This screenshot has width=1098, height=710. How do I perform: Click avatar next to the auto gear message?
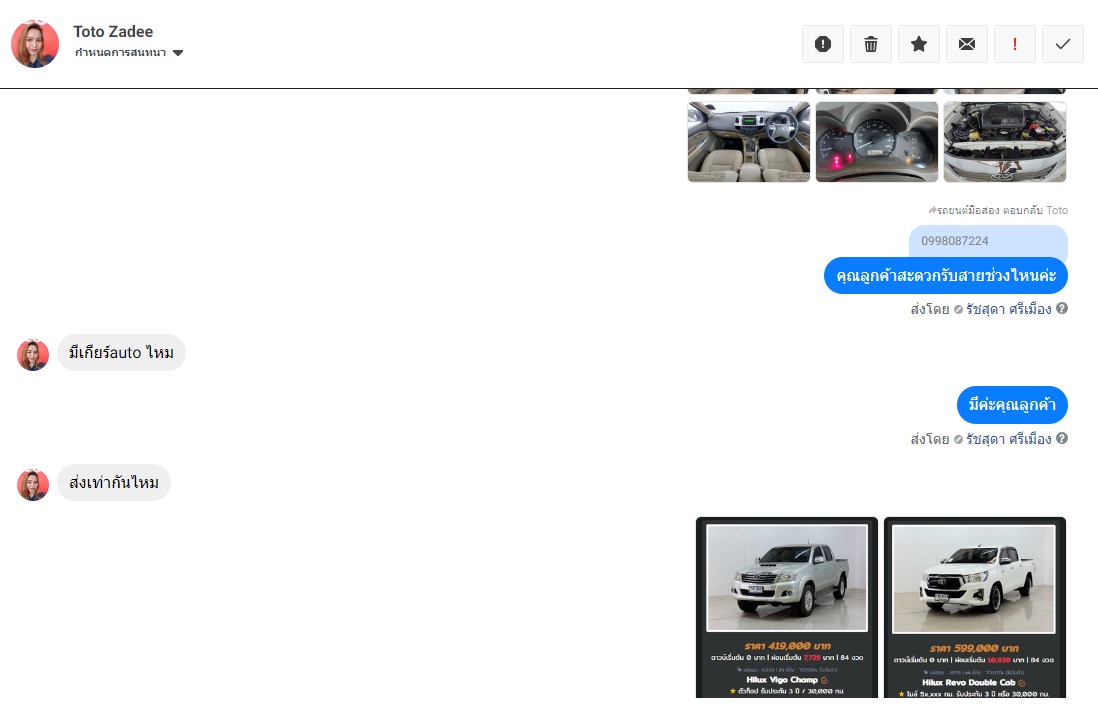[33, 355]
